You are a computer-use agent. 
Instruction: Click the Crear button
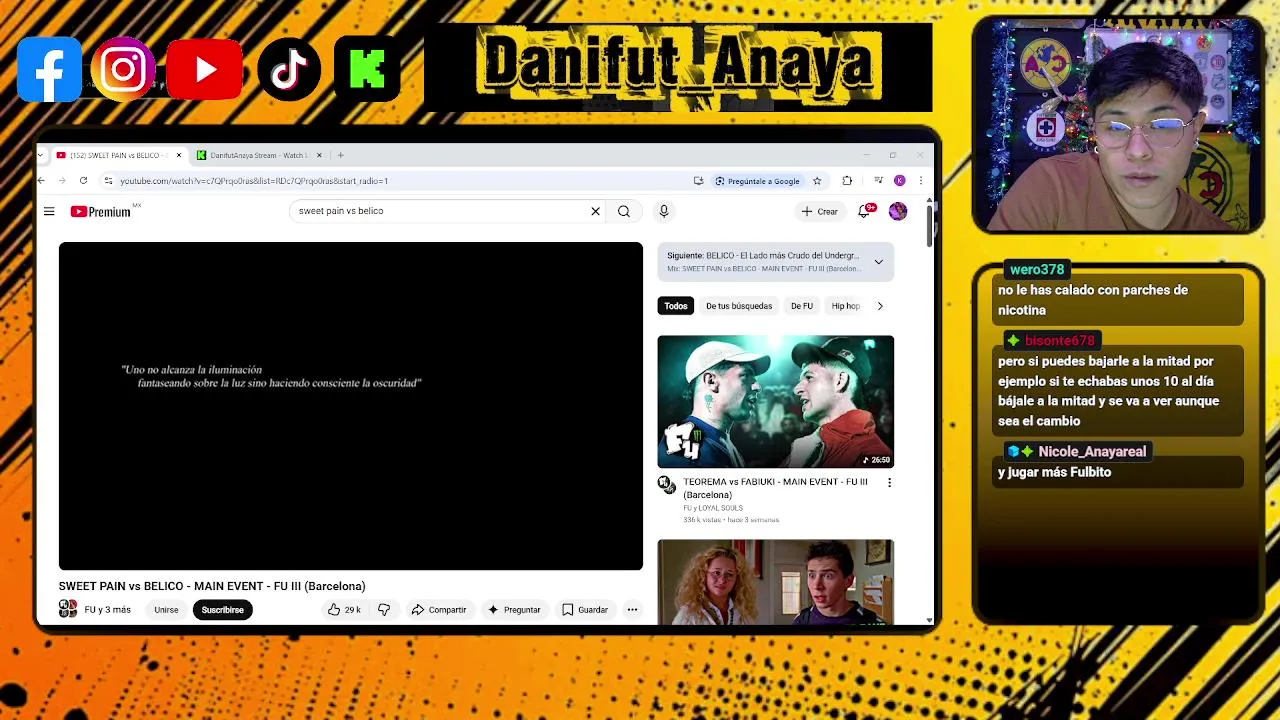[819, 211]
